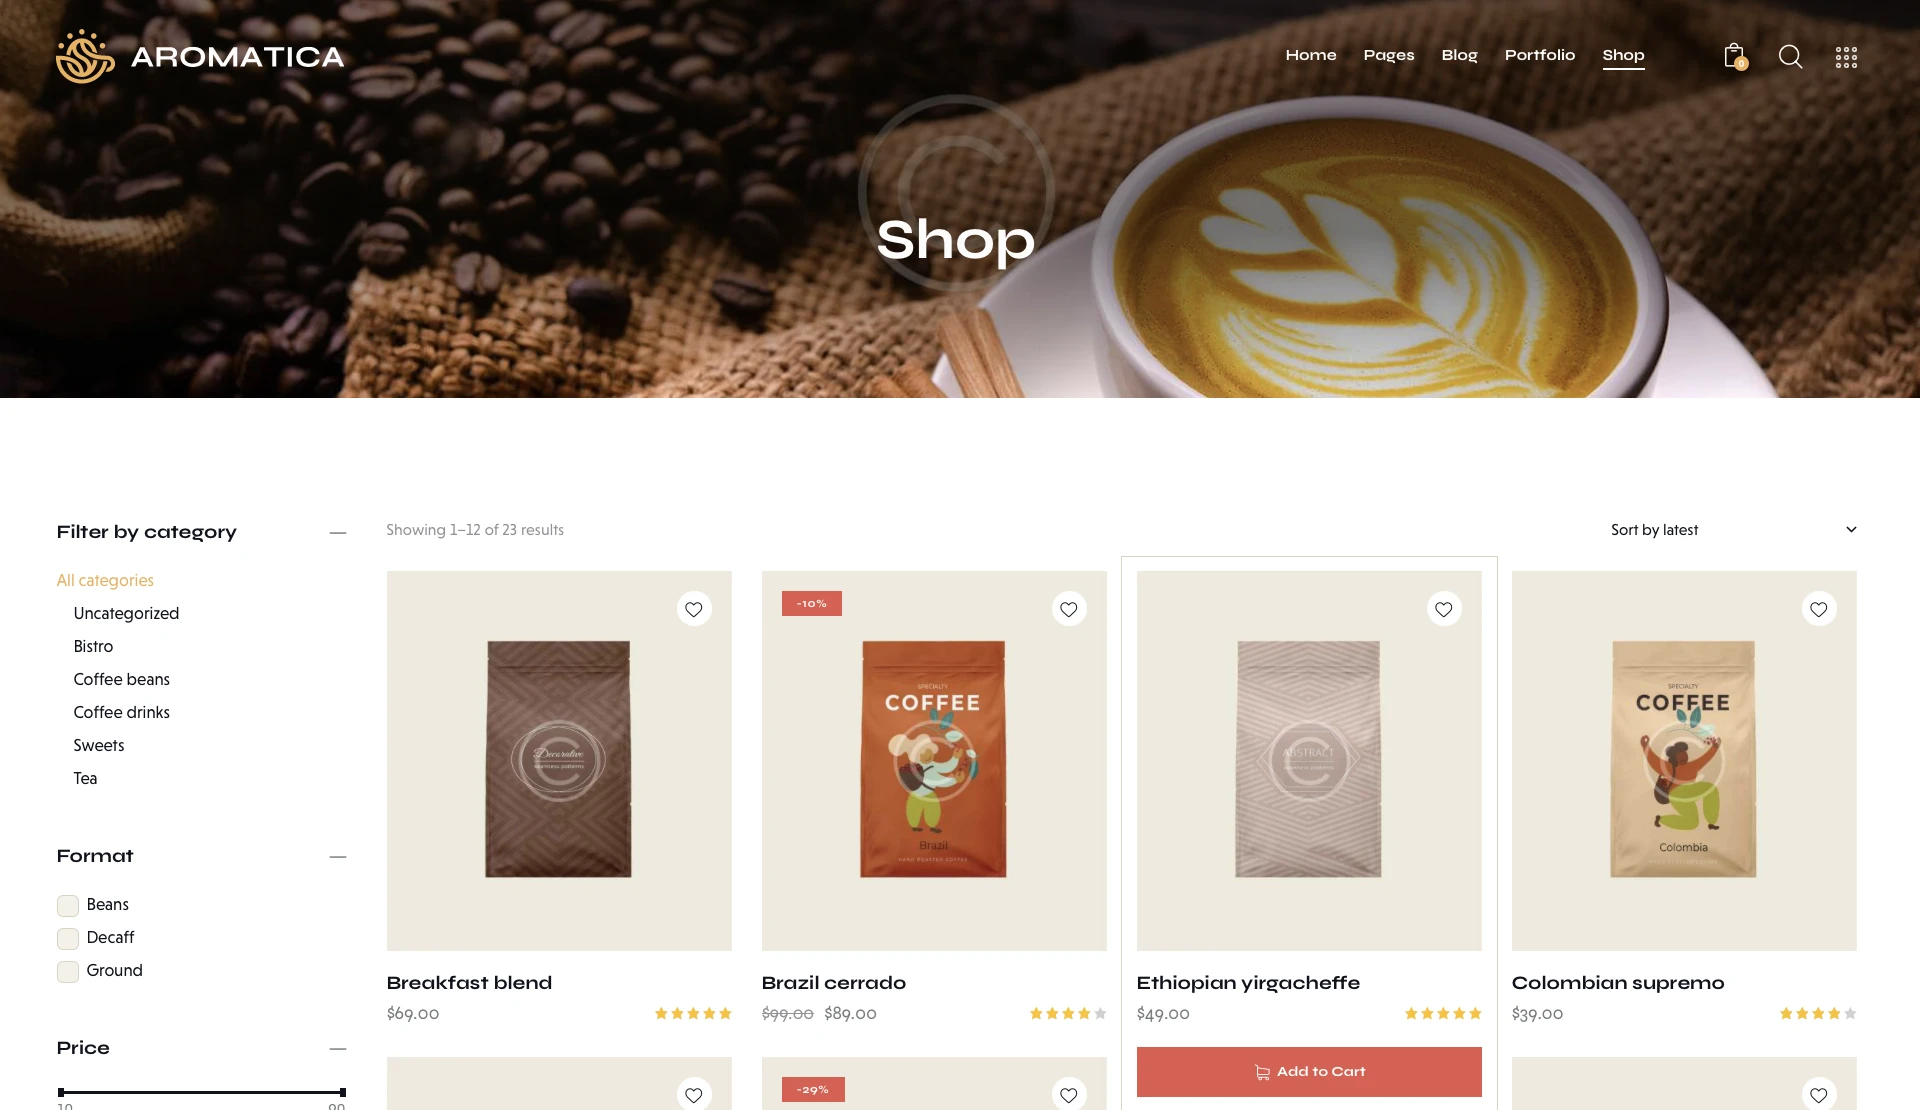Open the Pages menu
This screenshot has width=1920, height=1110.
point(1389,55)
